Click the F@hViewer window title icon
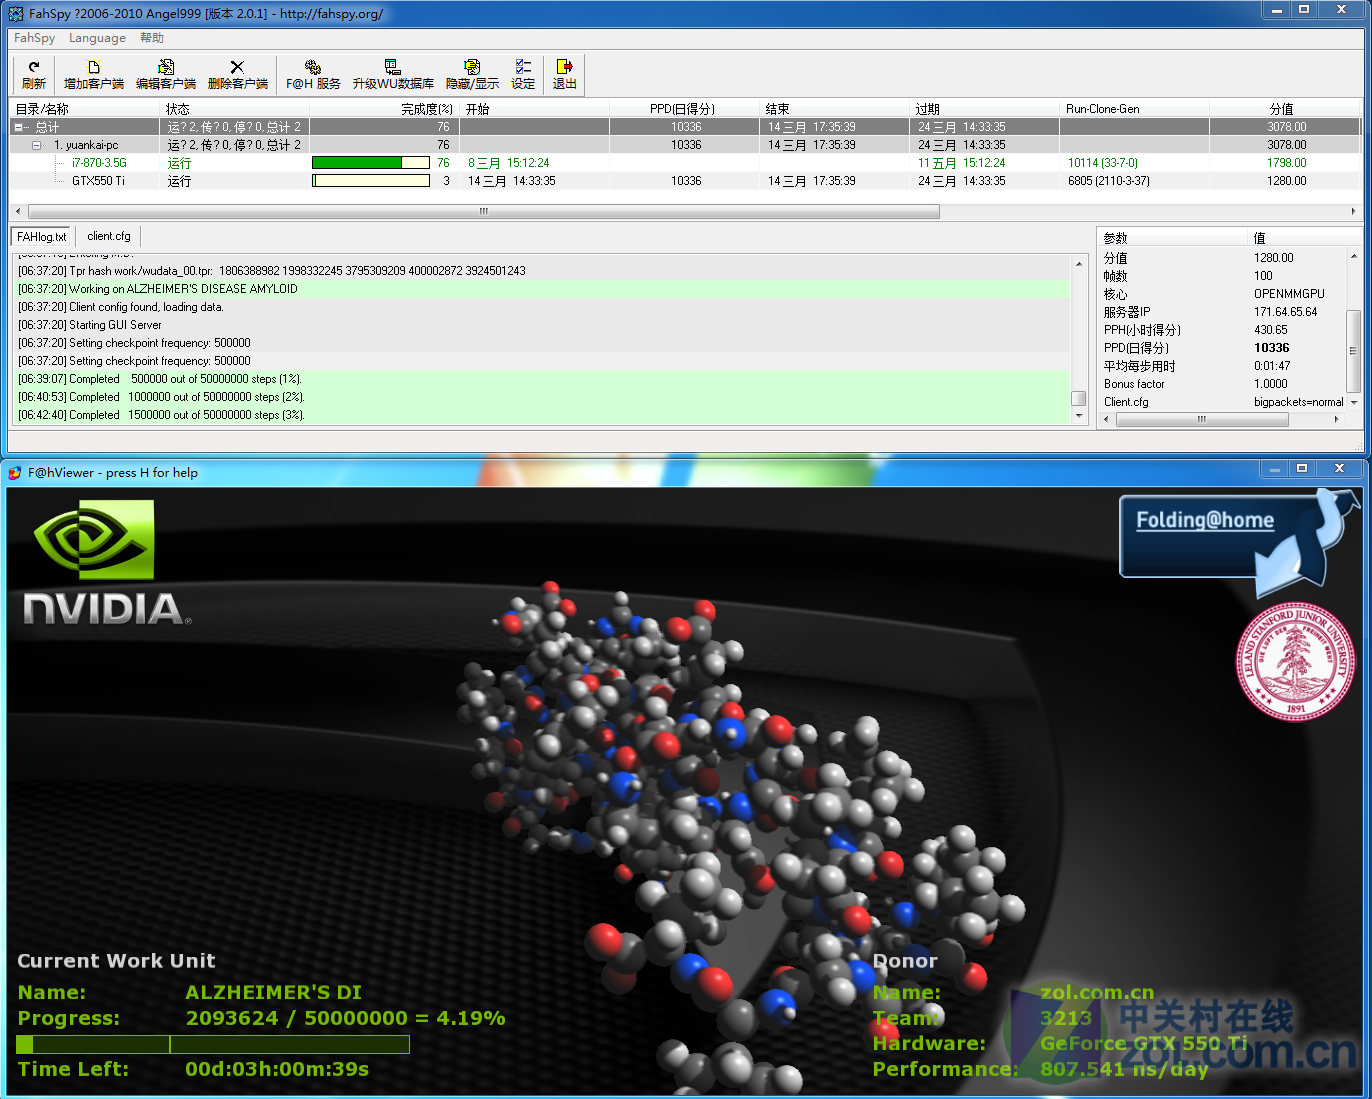 [x=15, y=473]
